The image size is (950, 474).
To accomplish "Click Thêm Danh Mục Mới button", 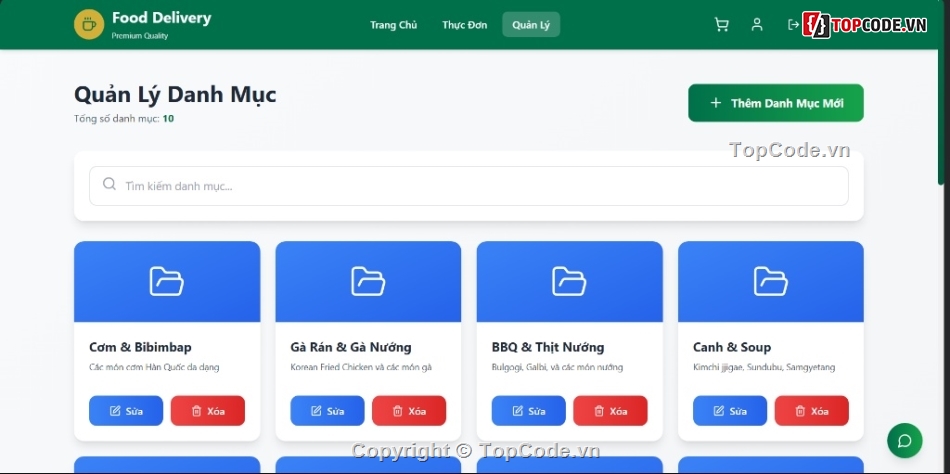I will (775, 103).
